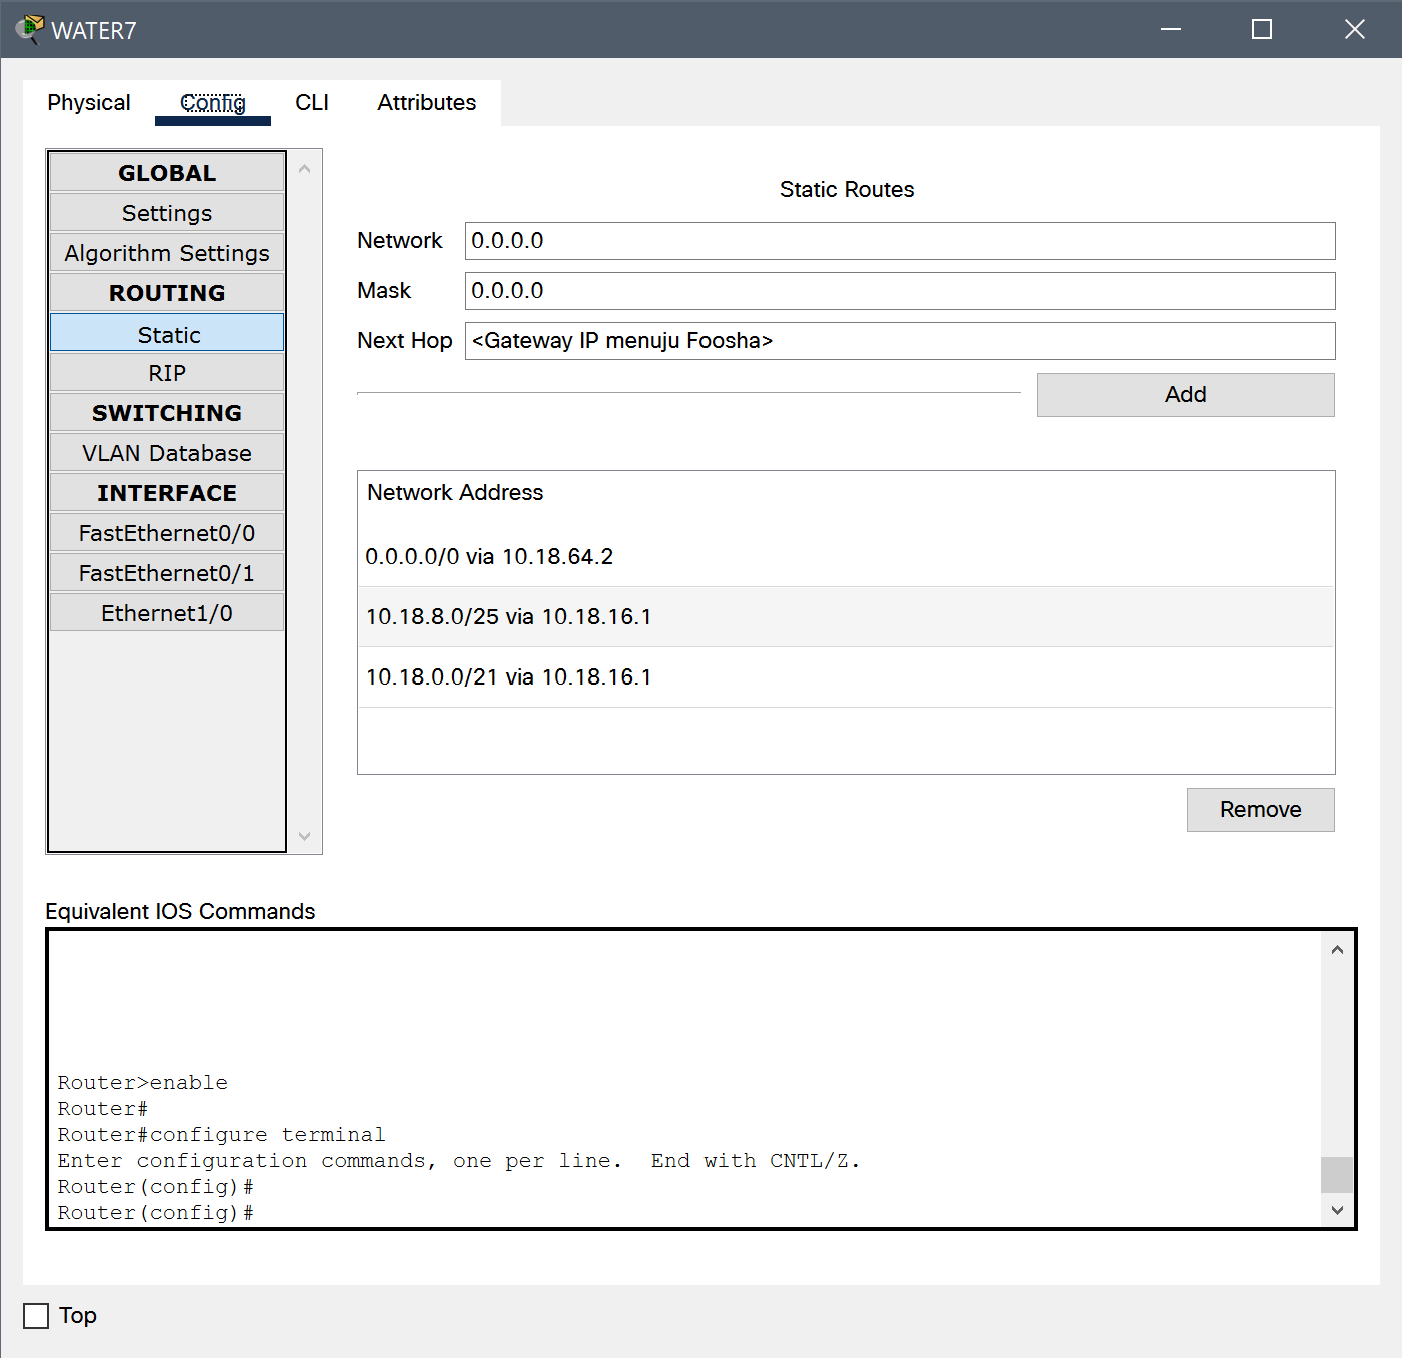Select route 10.18.8.0/25 via 10.18.16.1

[846, 617]
